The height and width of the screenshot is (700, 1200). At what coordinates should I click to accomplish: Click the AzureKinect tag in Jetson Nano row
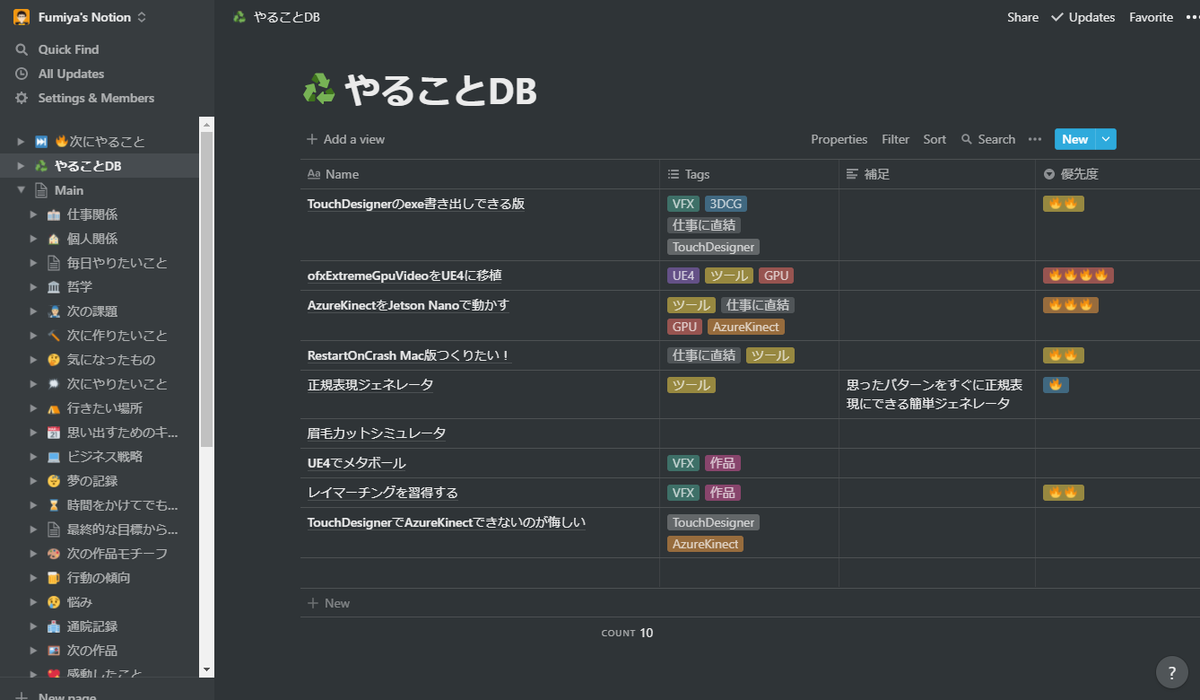746,327
